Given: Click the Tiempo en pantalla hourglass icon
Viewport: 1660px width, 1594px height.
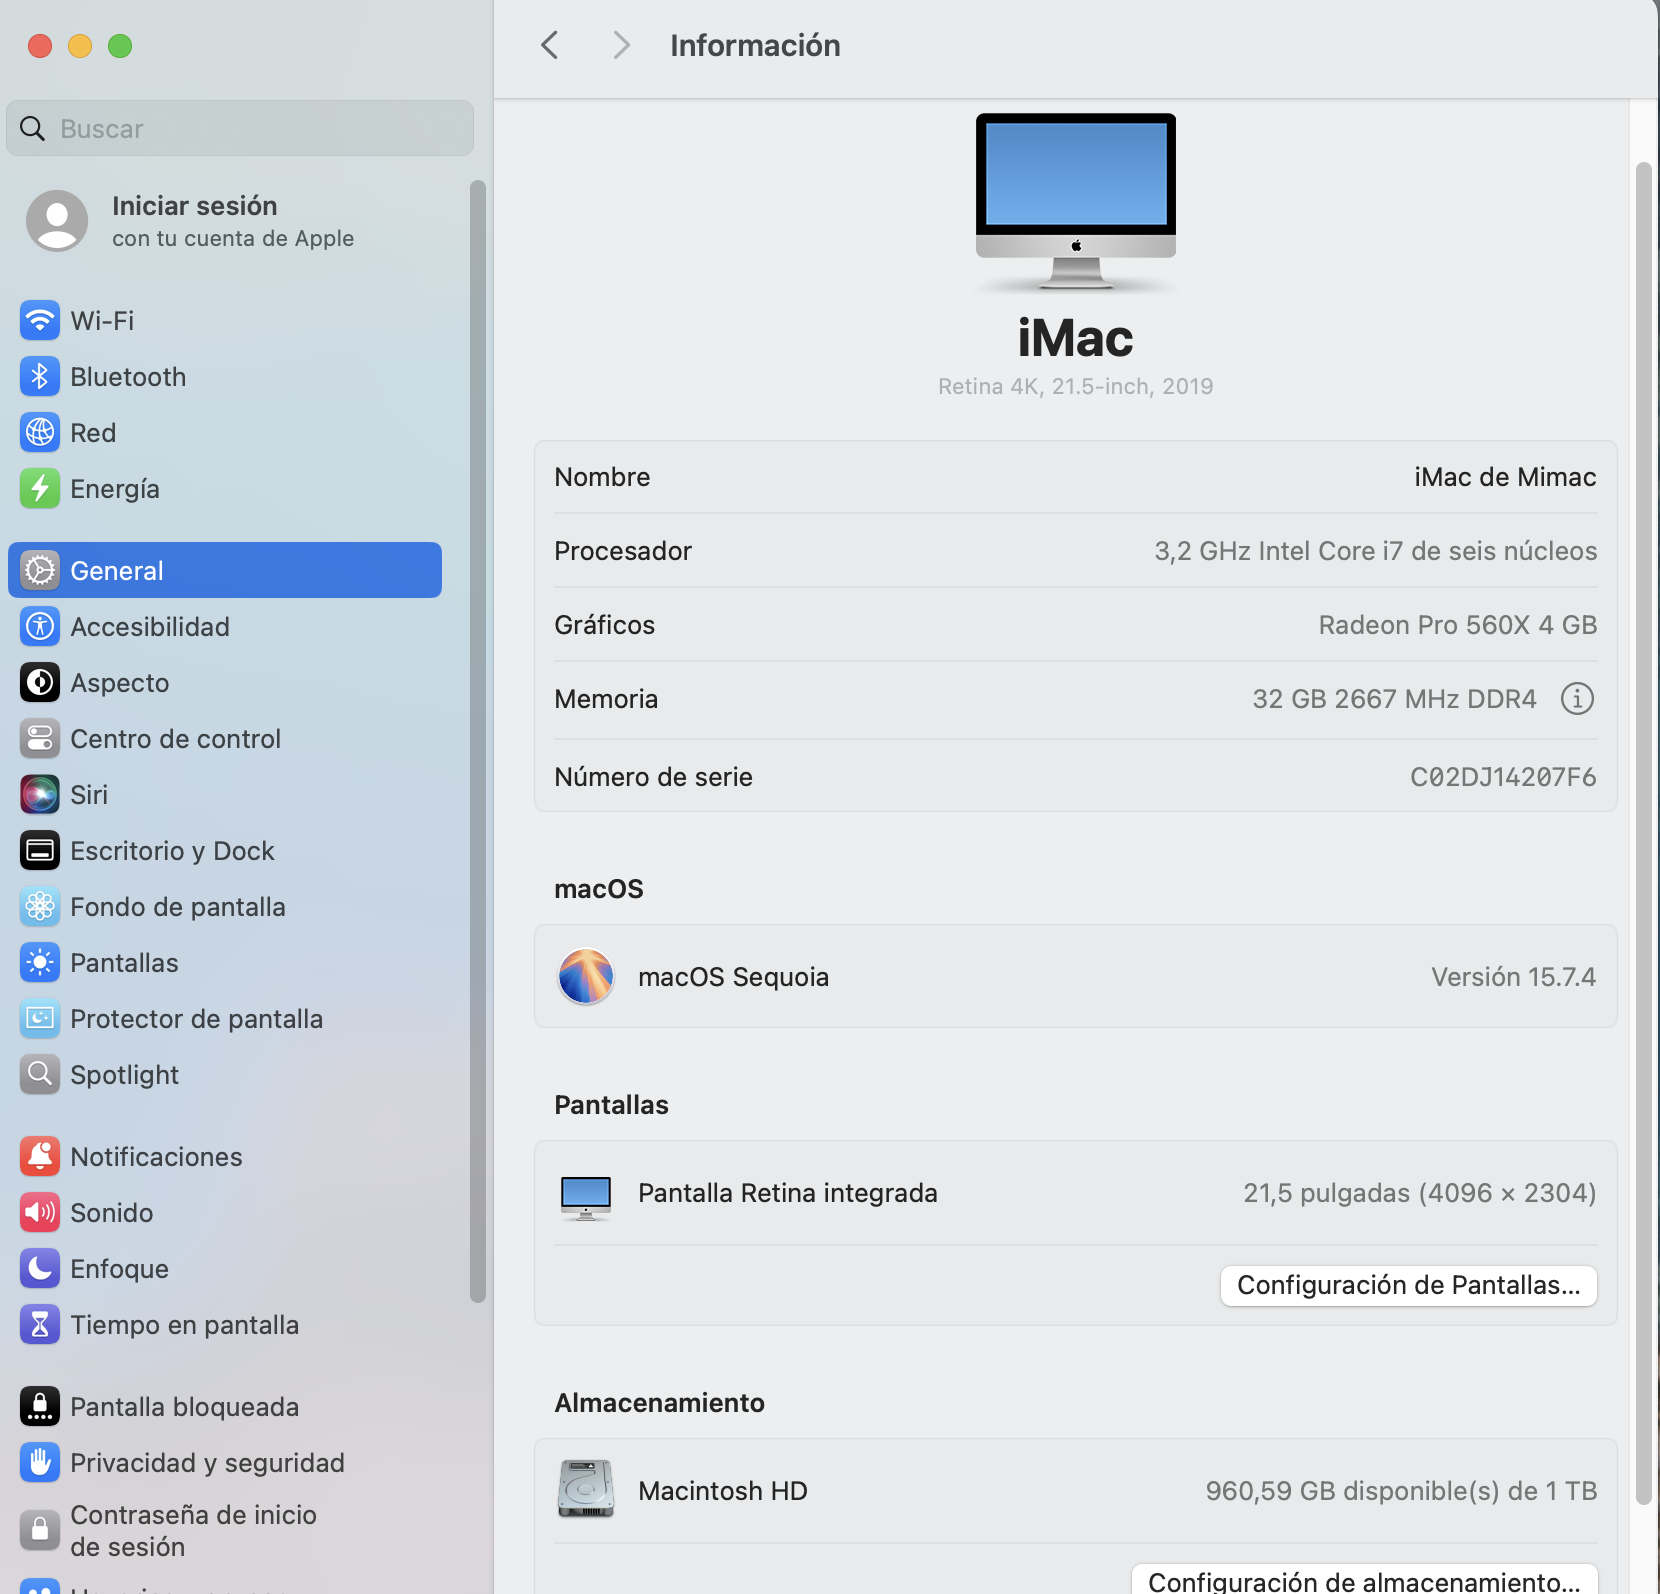Looking at the screenshot, I should [x=40, y=1325].
